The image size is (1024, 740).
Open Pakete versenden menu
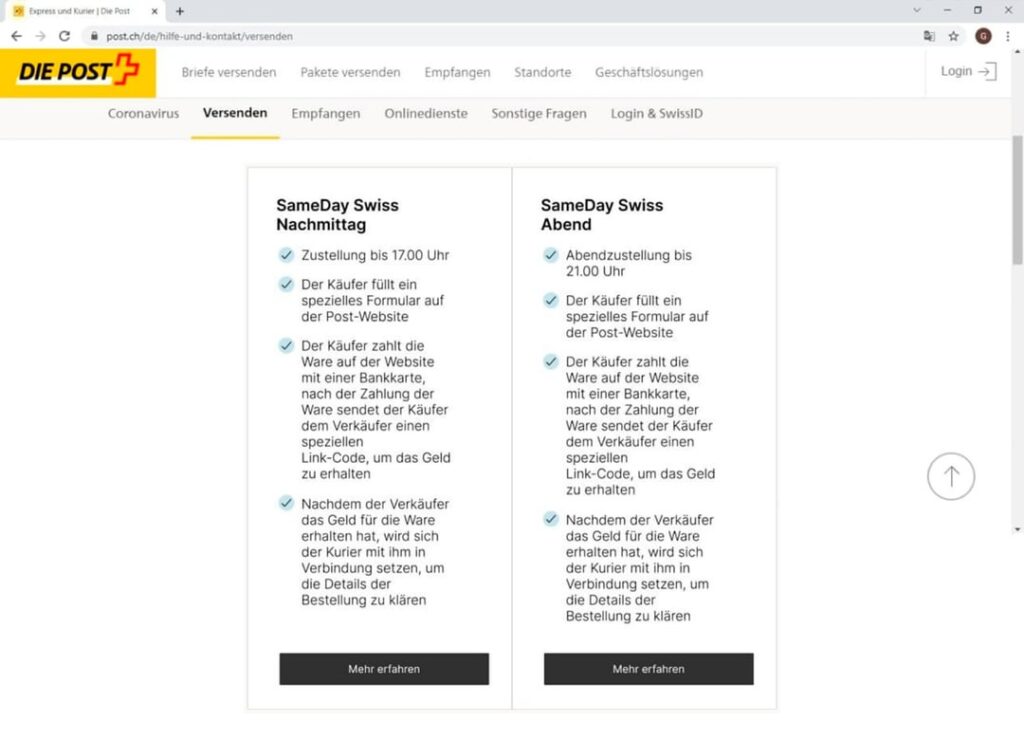click(350, 72)
